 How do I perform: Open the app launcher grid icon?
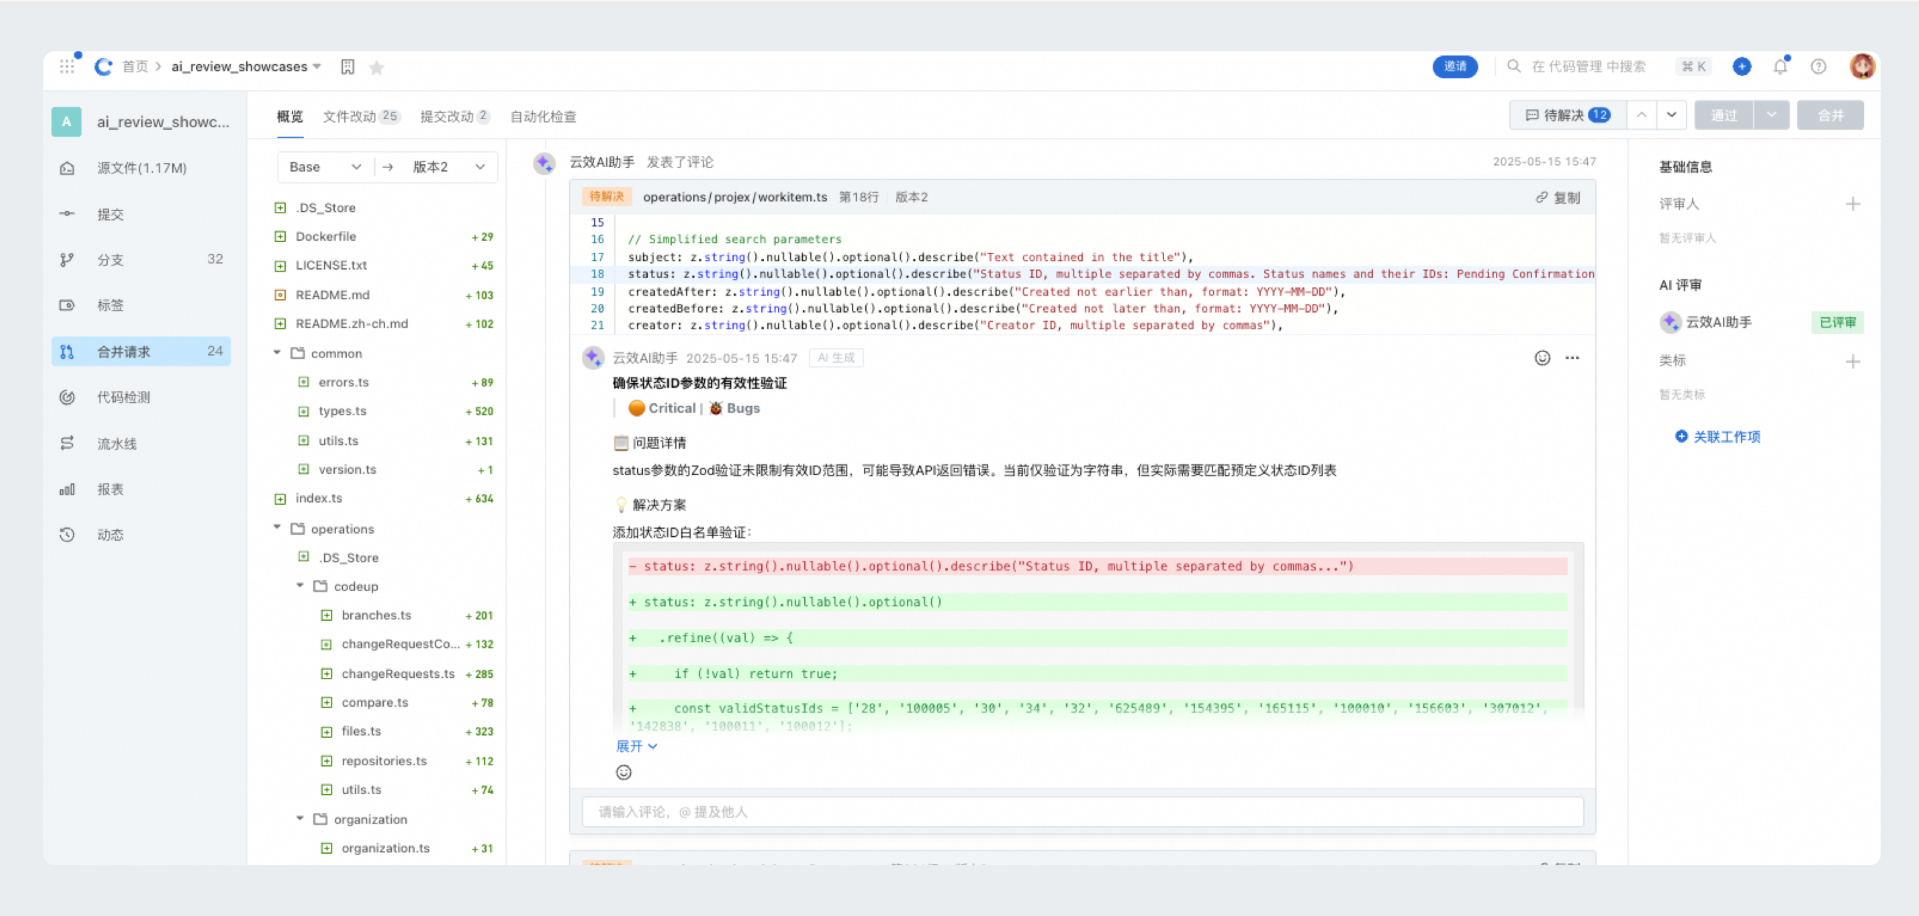[x=67, y=66]
